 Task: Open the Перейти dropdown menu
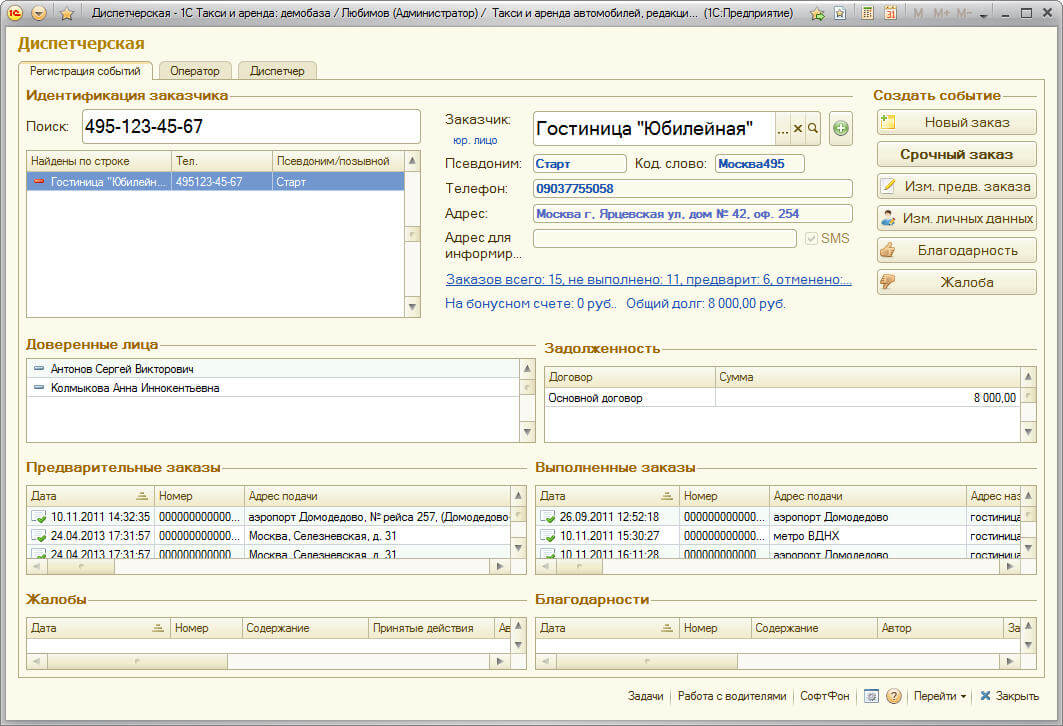click(x=939, y=696)
